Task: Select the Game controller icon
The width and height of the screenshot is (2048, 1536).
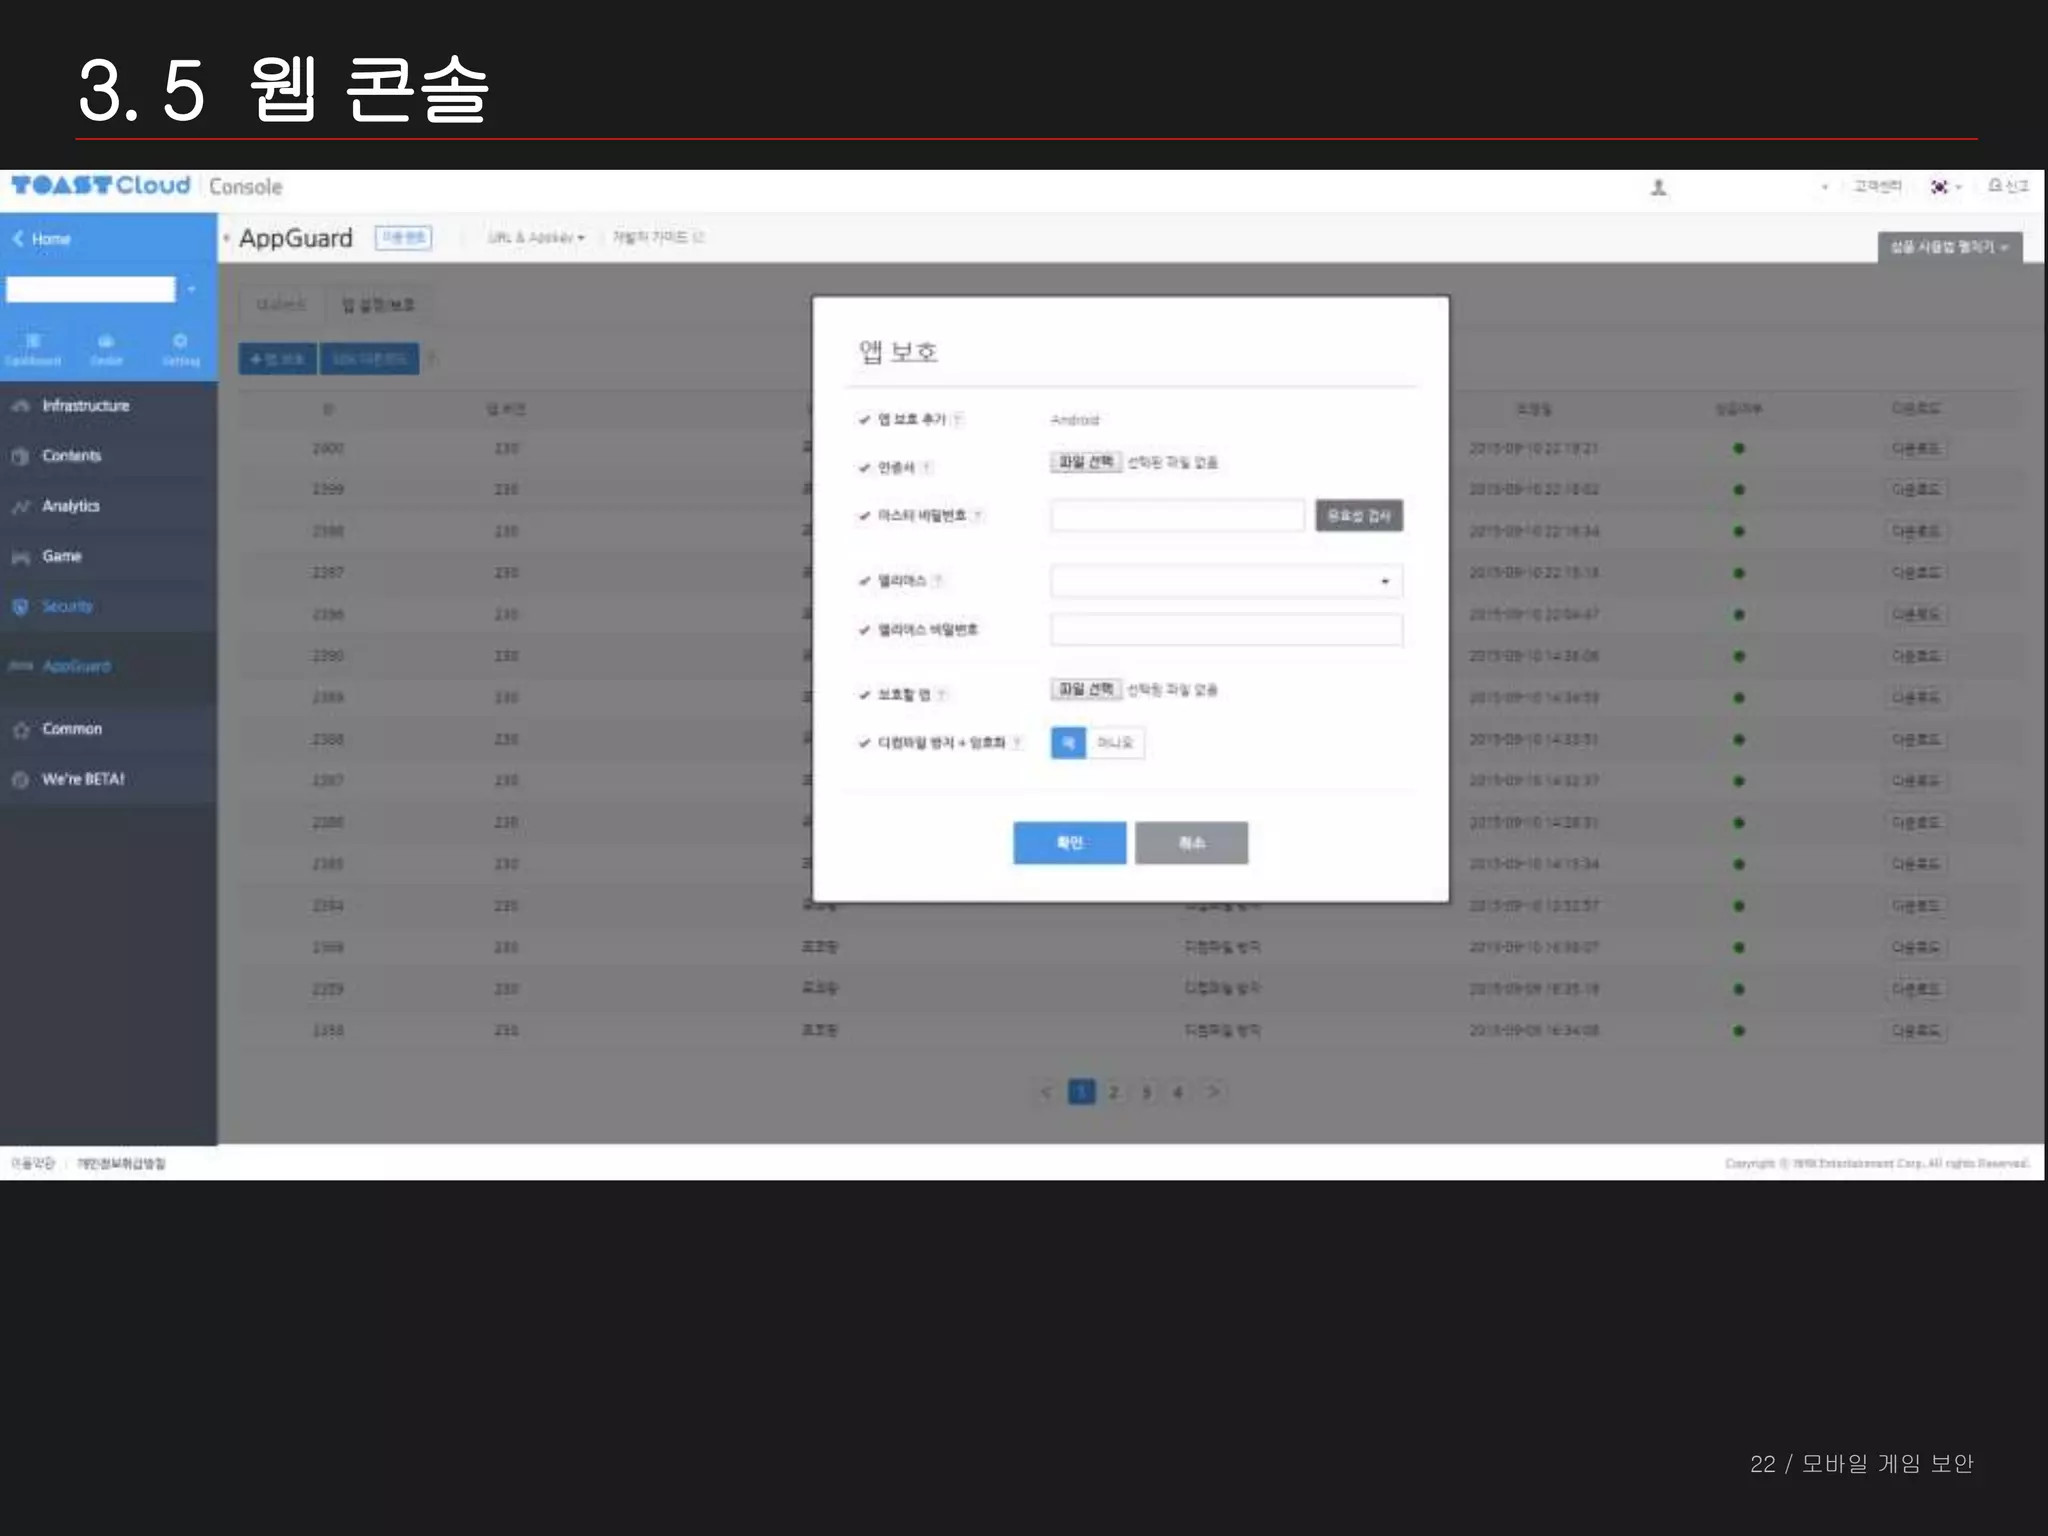Action: (20, 557)
